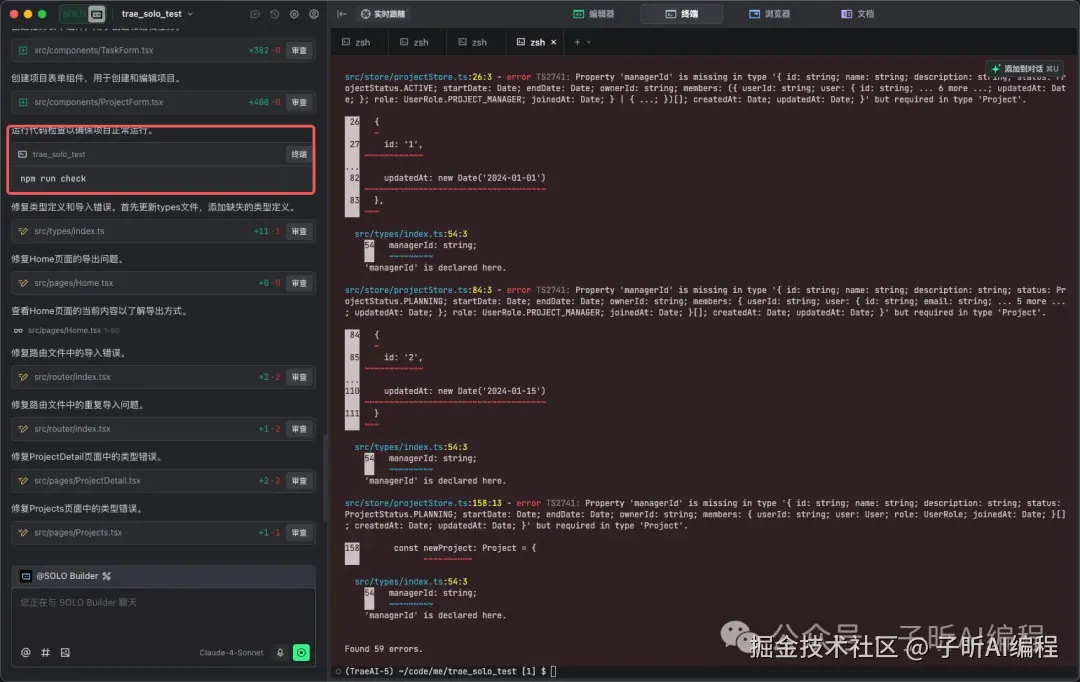Select the first zsh terminal tab

point(357,42)
